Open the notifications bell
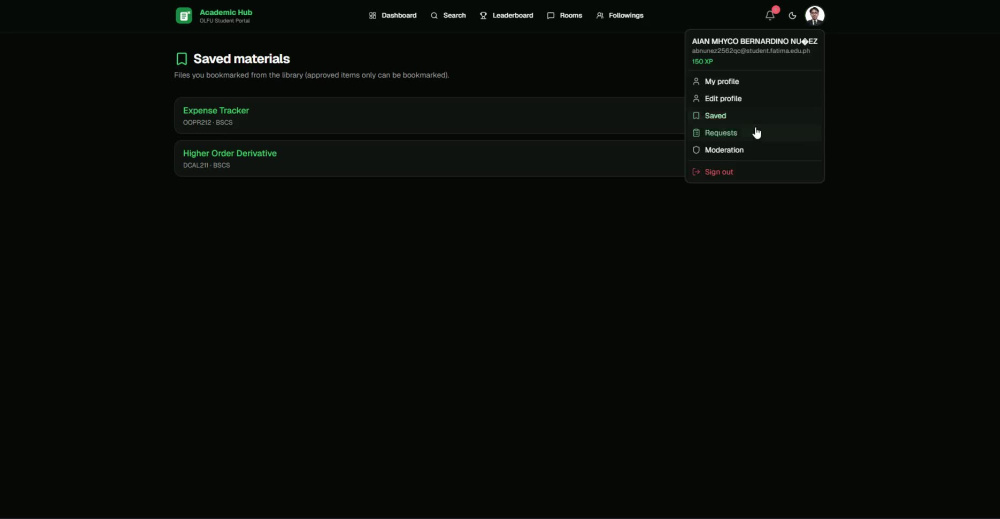The height and width of the screenshot is (519, 1000). pyautogui.click(x=770, y=15)
